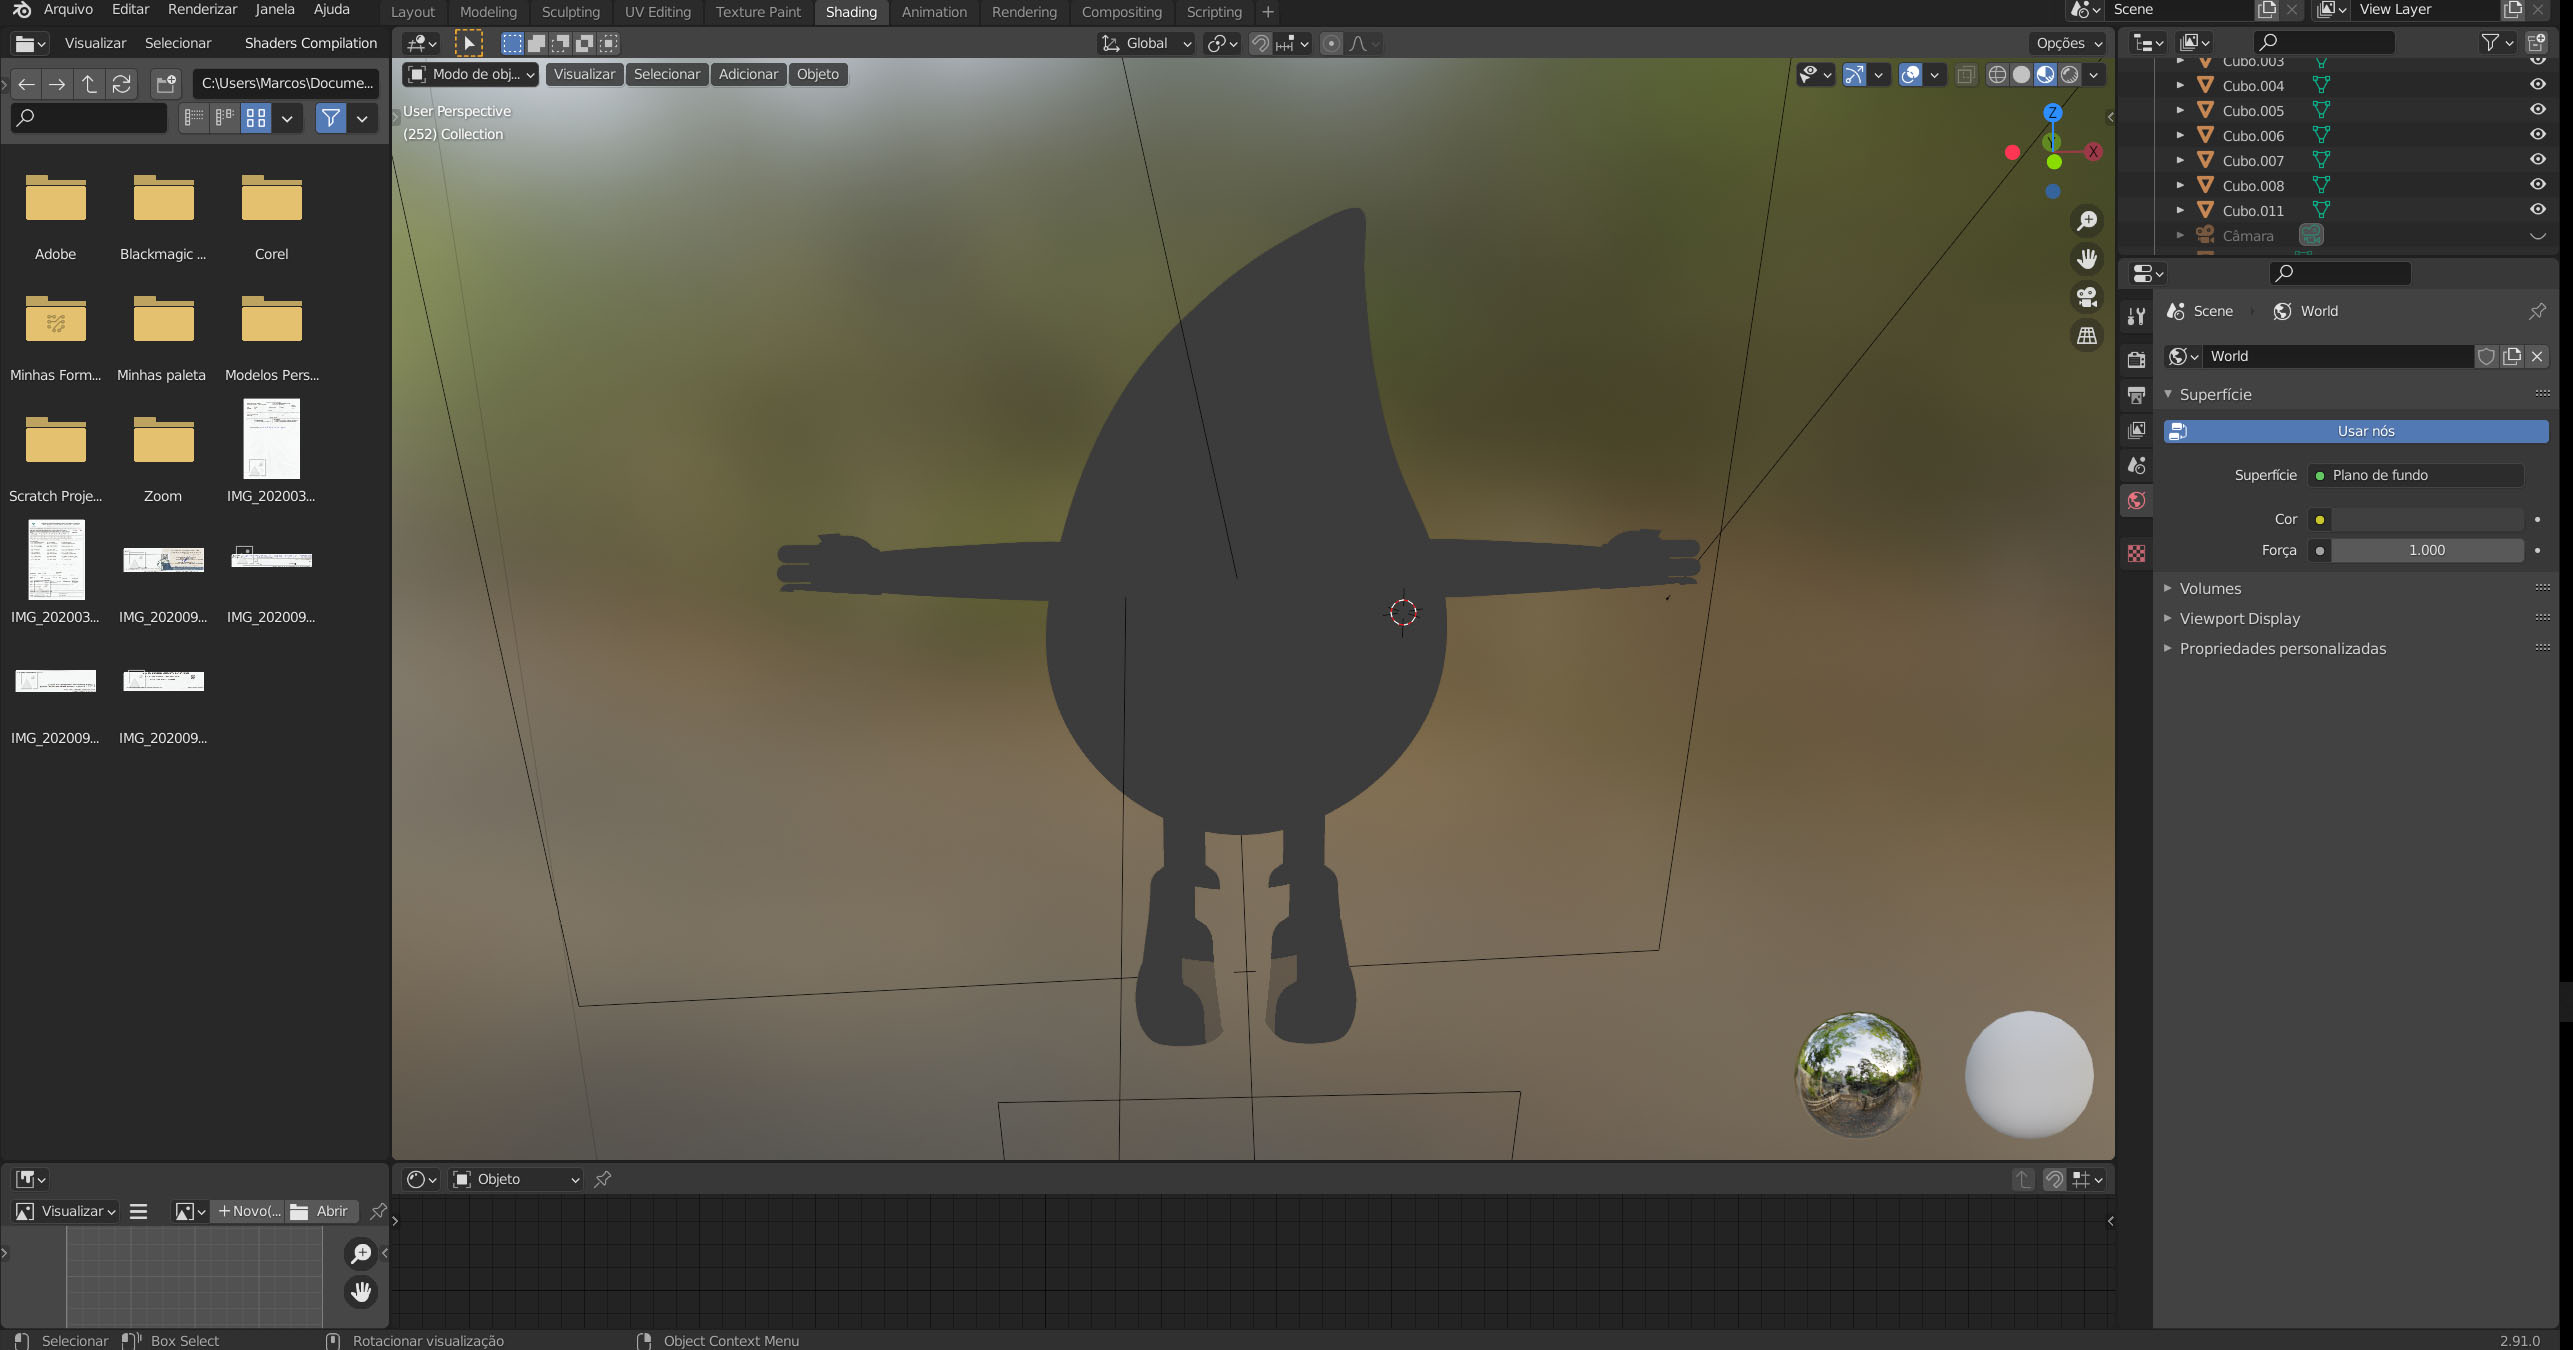Toggle file browser filter funnel
Screen dimensions: 2573x1350
tap(330, 118)
